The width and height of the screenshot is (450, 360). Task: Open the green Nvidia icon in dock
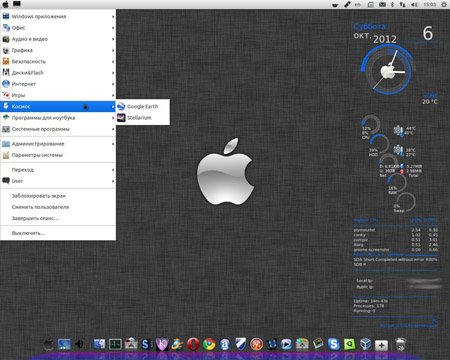(349, 344)
